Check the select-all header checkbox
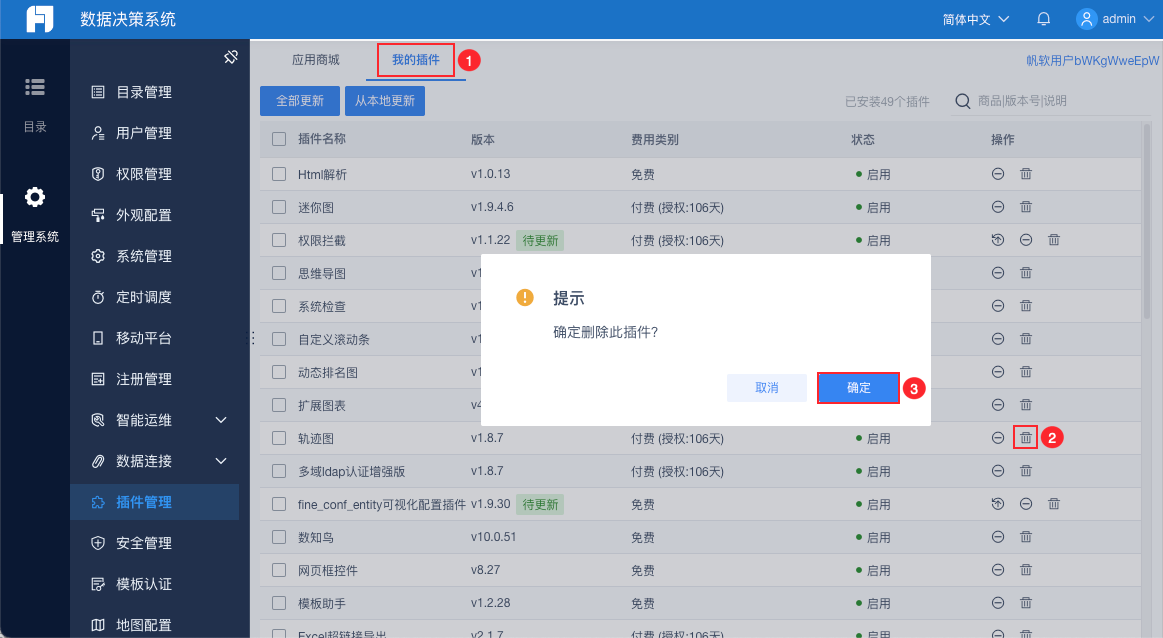Viewport: 1163px width, 638px height. pos(279,139)
